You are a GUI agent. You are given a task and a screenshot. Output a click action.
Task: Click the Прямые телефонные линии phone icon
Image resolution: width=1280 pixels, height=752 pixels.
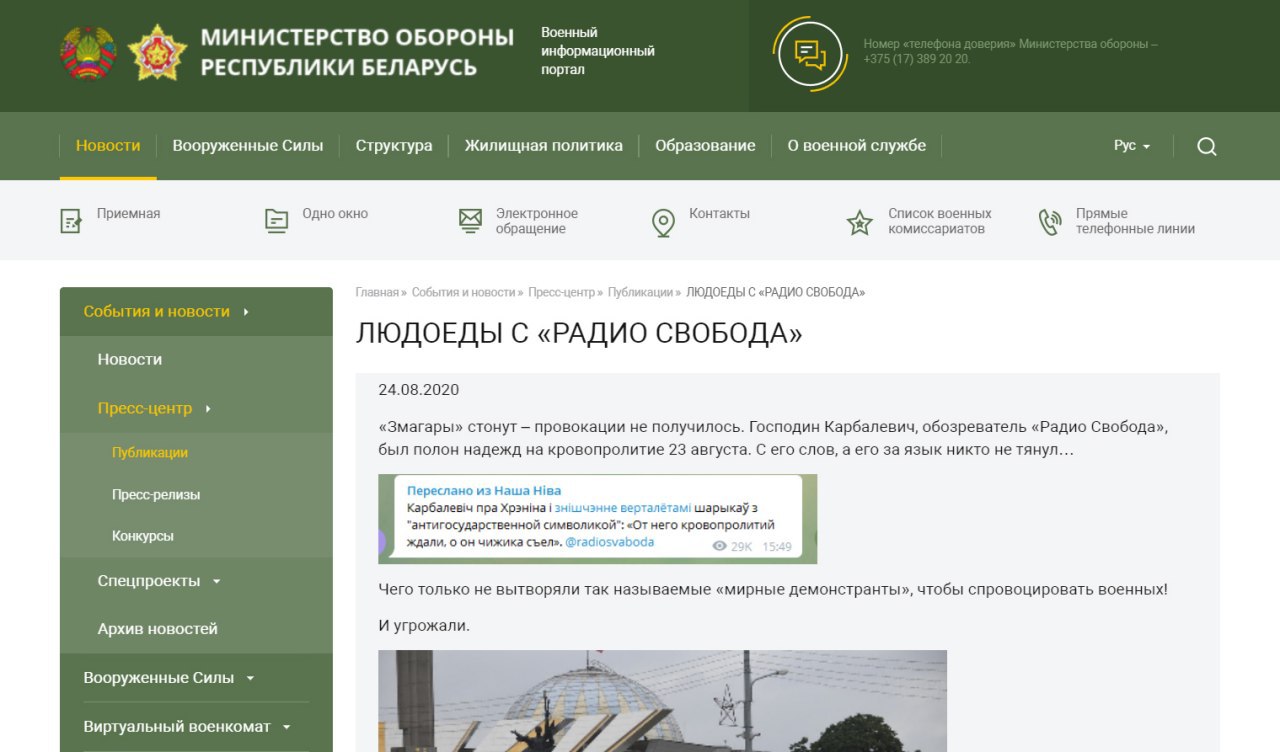[1050, 222]
